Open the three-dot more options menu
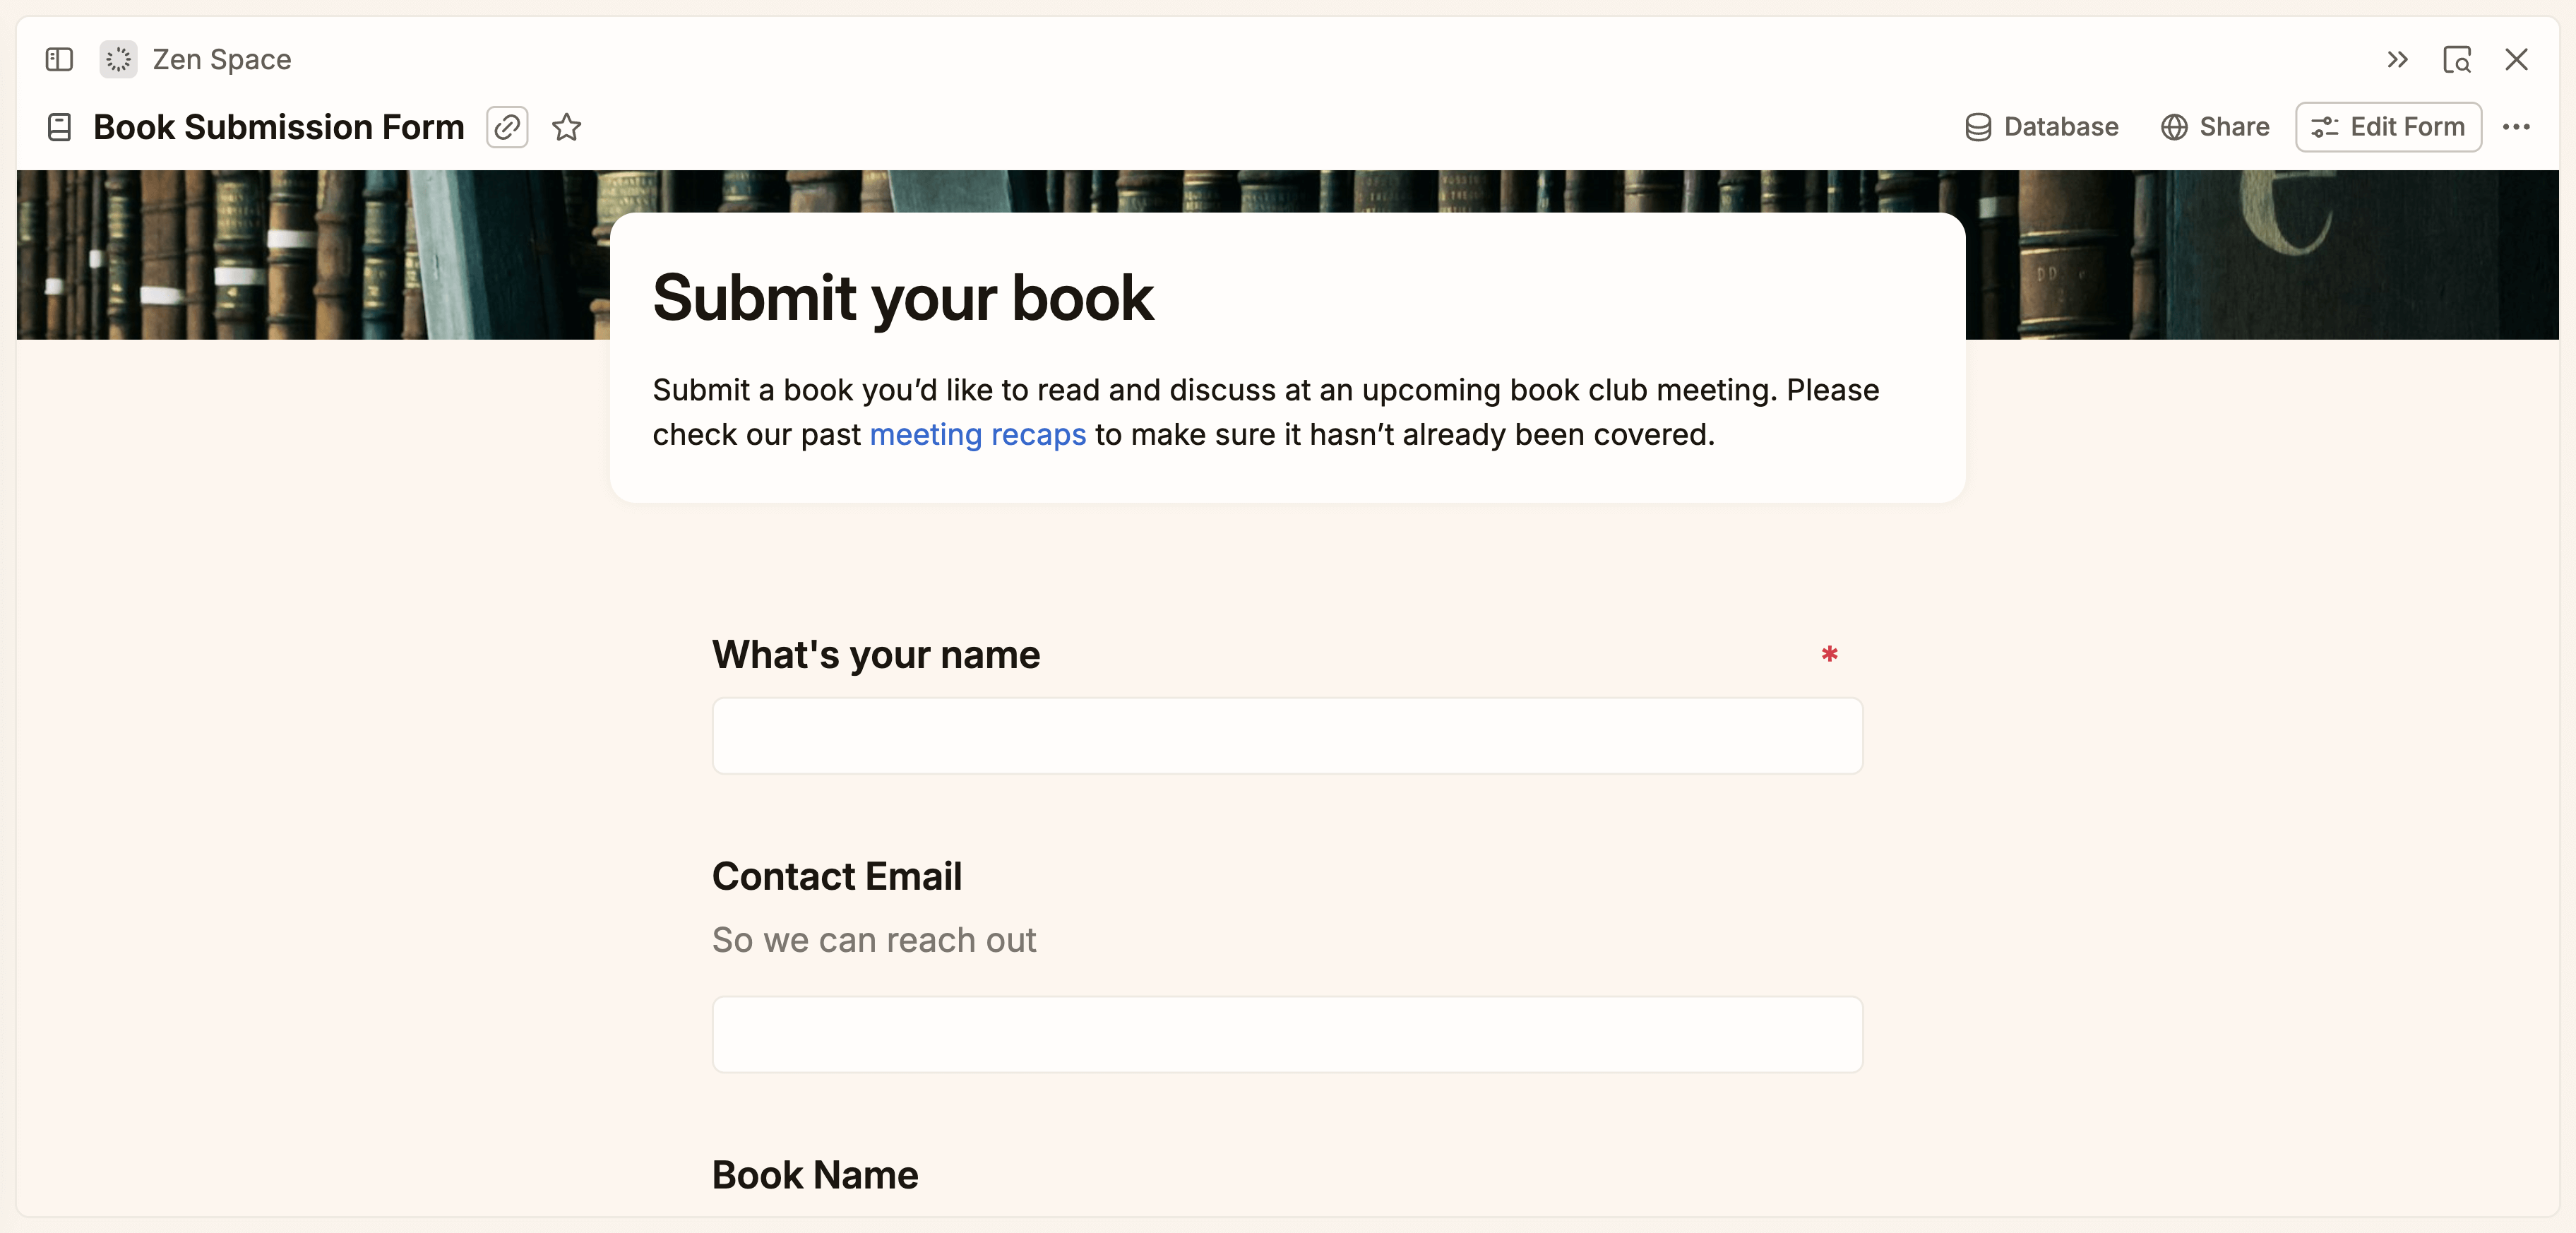The width and height of the screenshot is (2576, 1233). tap(2516, 127)
